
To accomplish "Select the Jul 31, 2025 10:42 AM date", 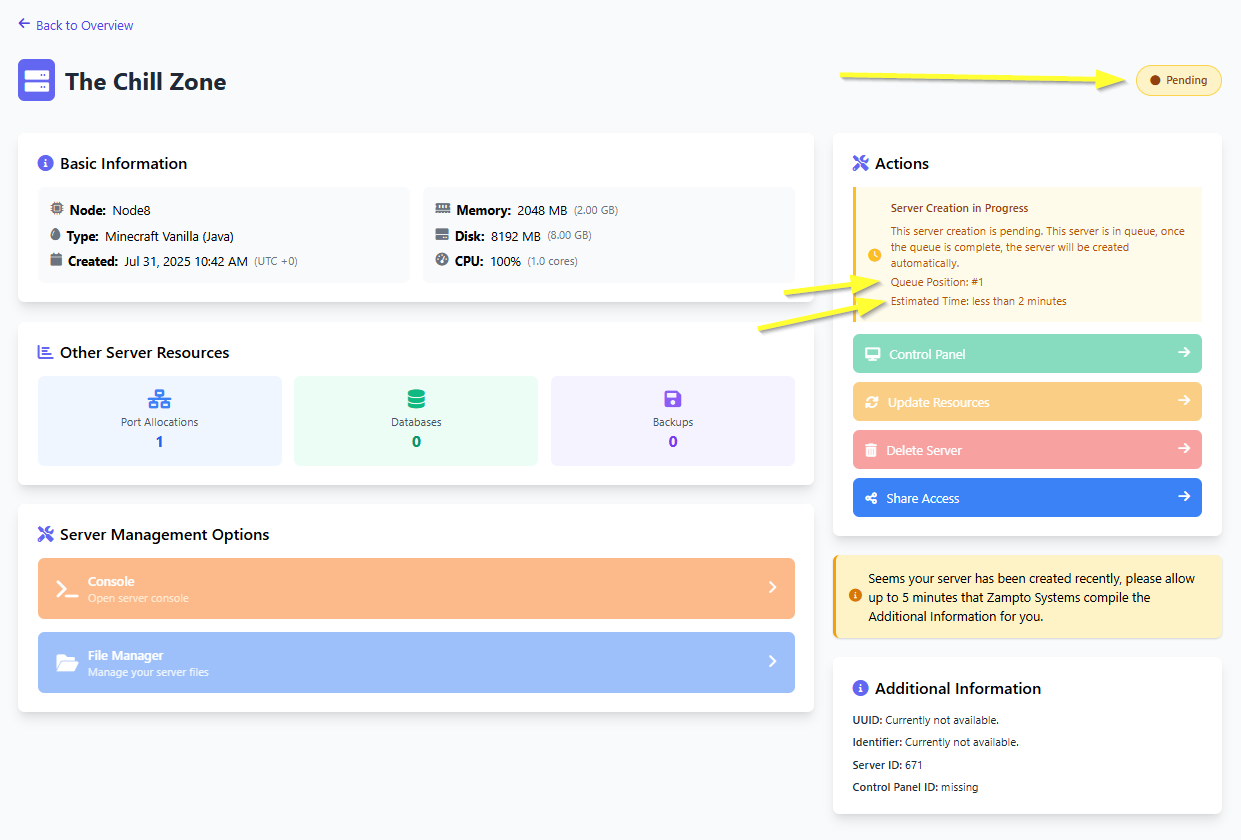I will (x=186, y=261).
